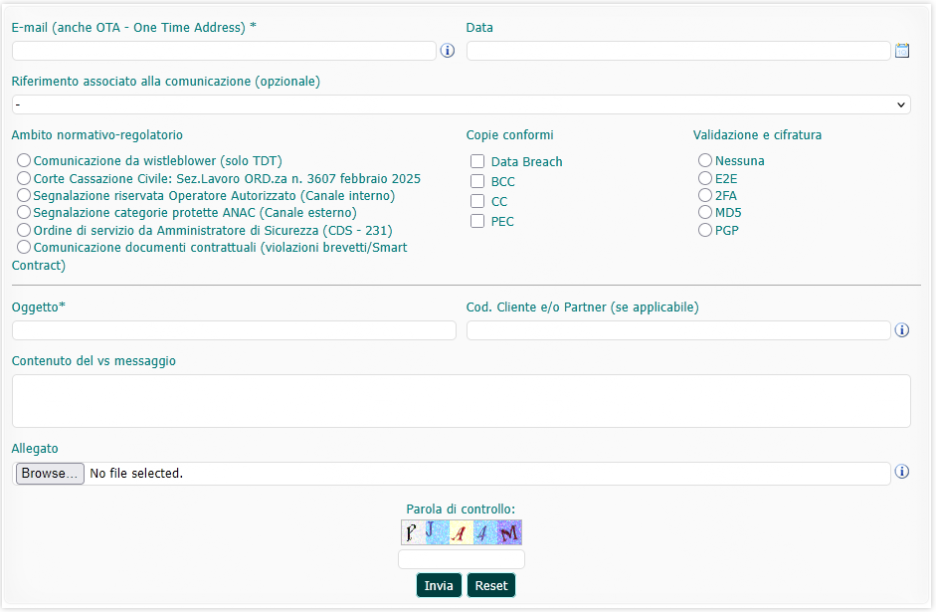The height and width of the screenshot is (612, 936).
Task: Click the 'Copie conformi' heading
Action: click(510, 135)
